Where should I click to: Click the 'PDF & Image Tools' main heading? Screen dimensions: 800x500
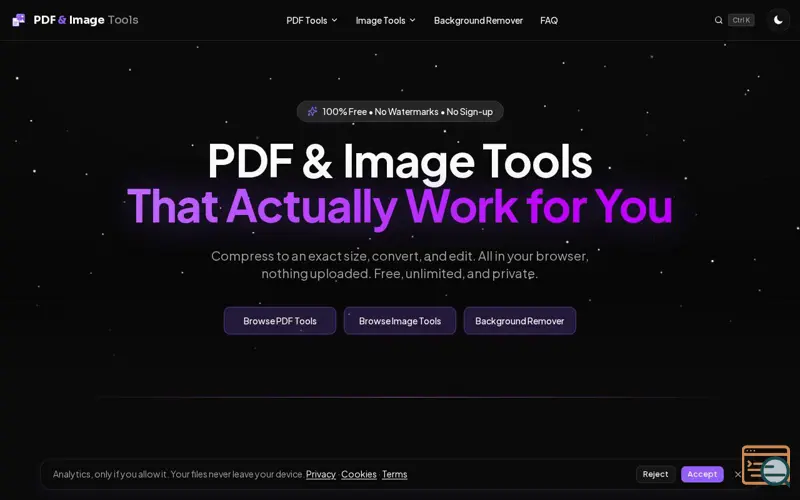tap(400, 161)
